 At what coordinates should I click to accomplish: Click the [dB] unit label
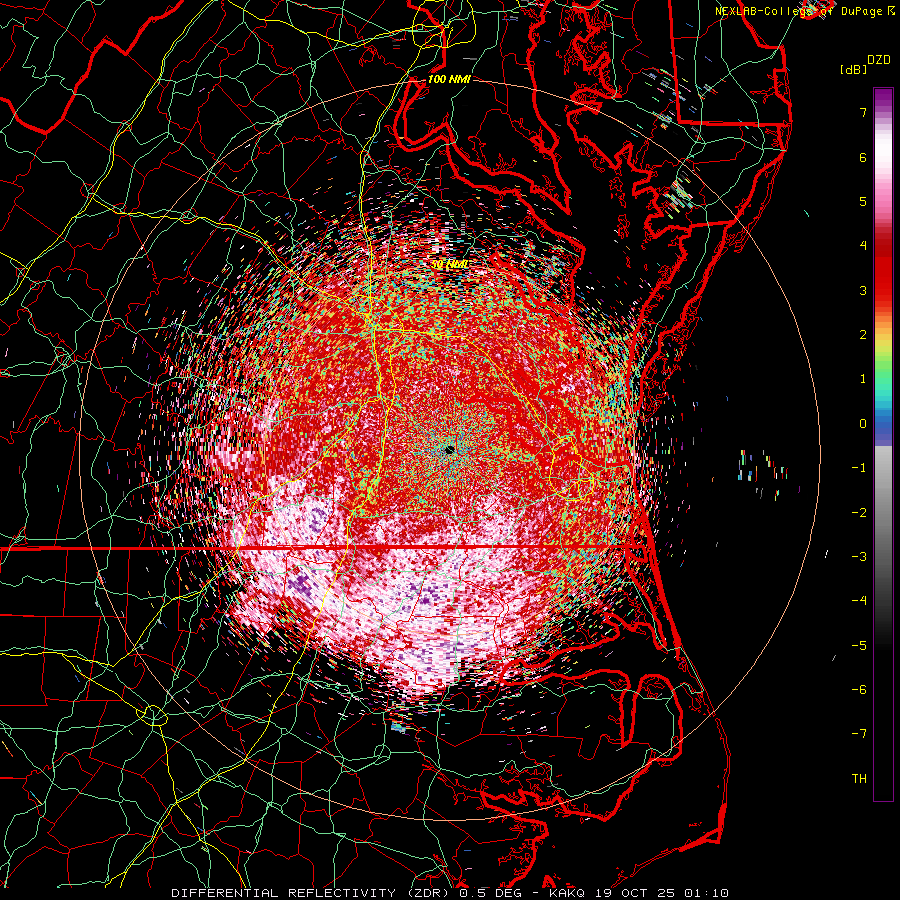[853, 69]
